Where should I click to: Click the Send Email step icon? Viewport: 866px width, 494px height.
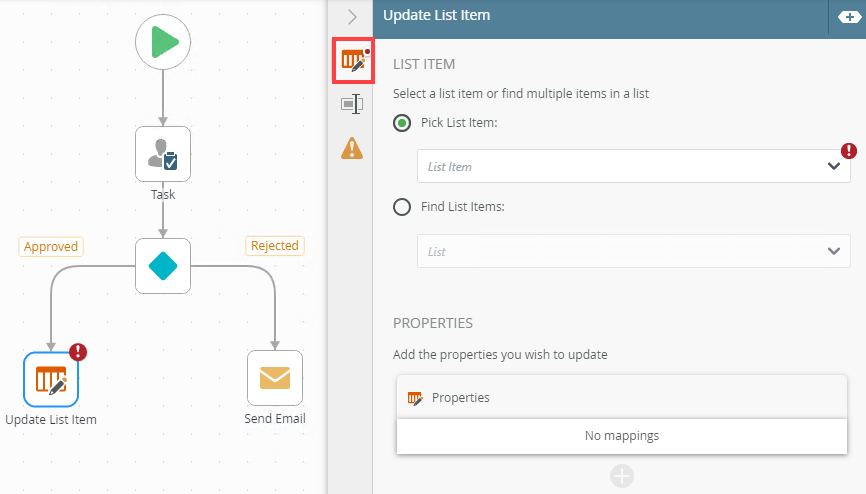pyautogui.click(x=275, y=377)
